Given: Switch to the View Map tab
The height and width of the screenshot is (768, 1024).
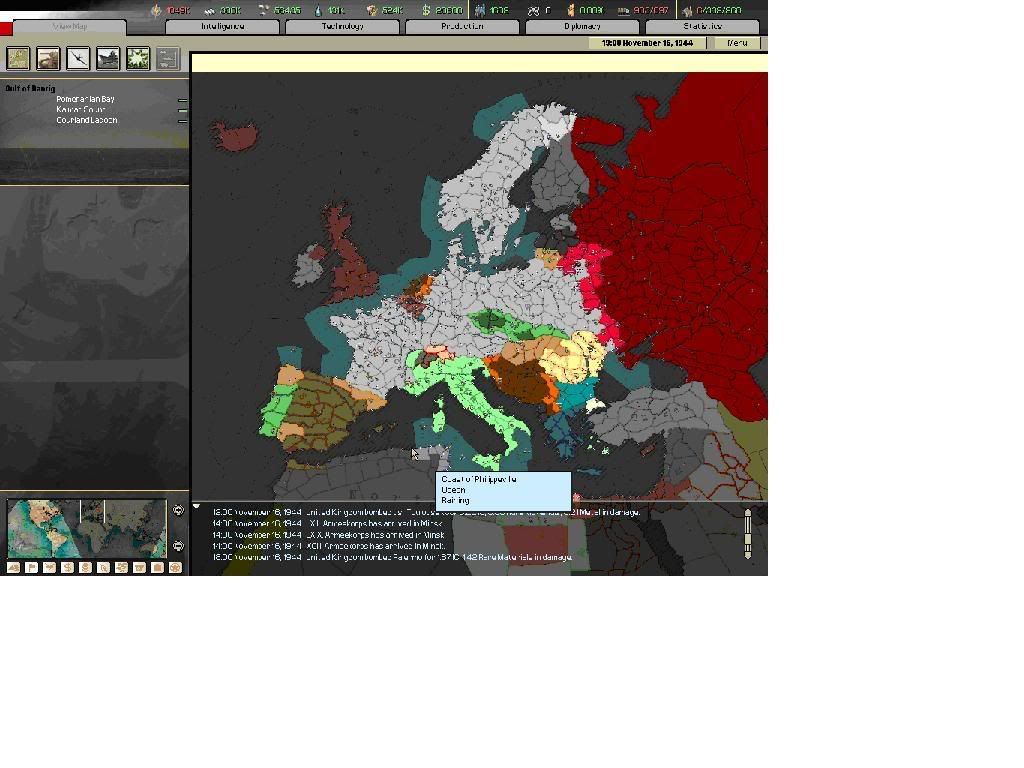Looking at the screenshot, I should tap(69, 27).
